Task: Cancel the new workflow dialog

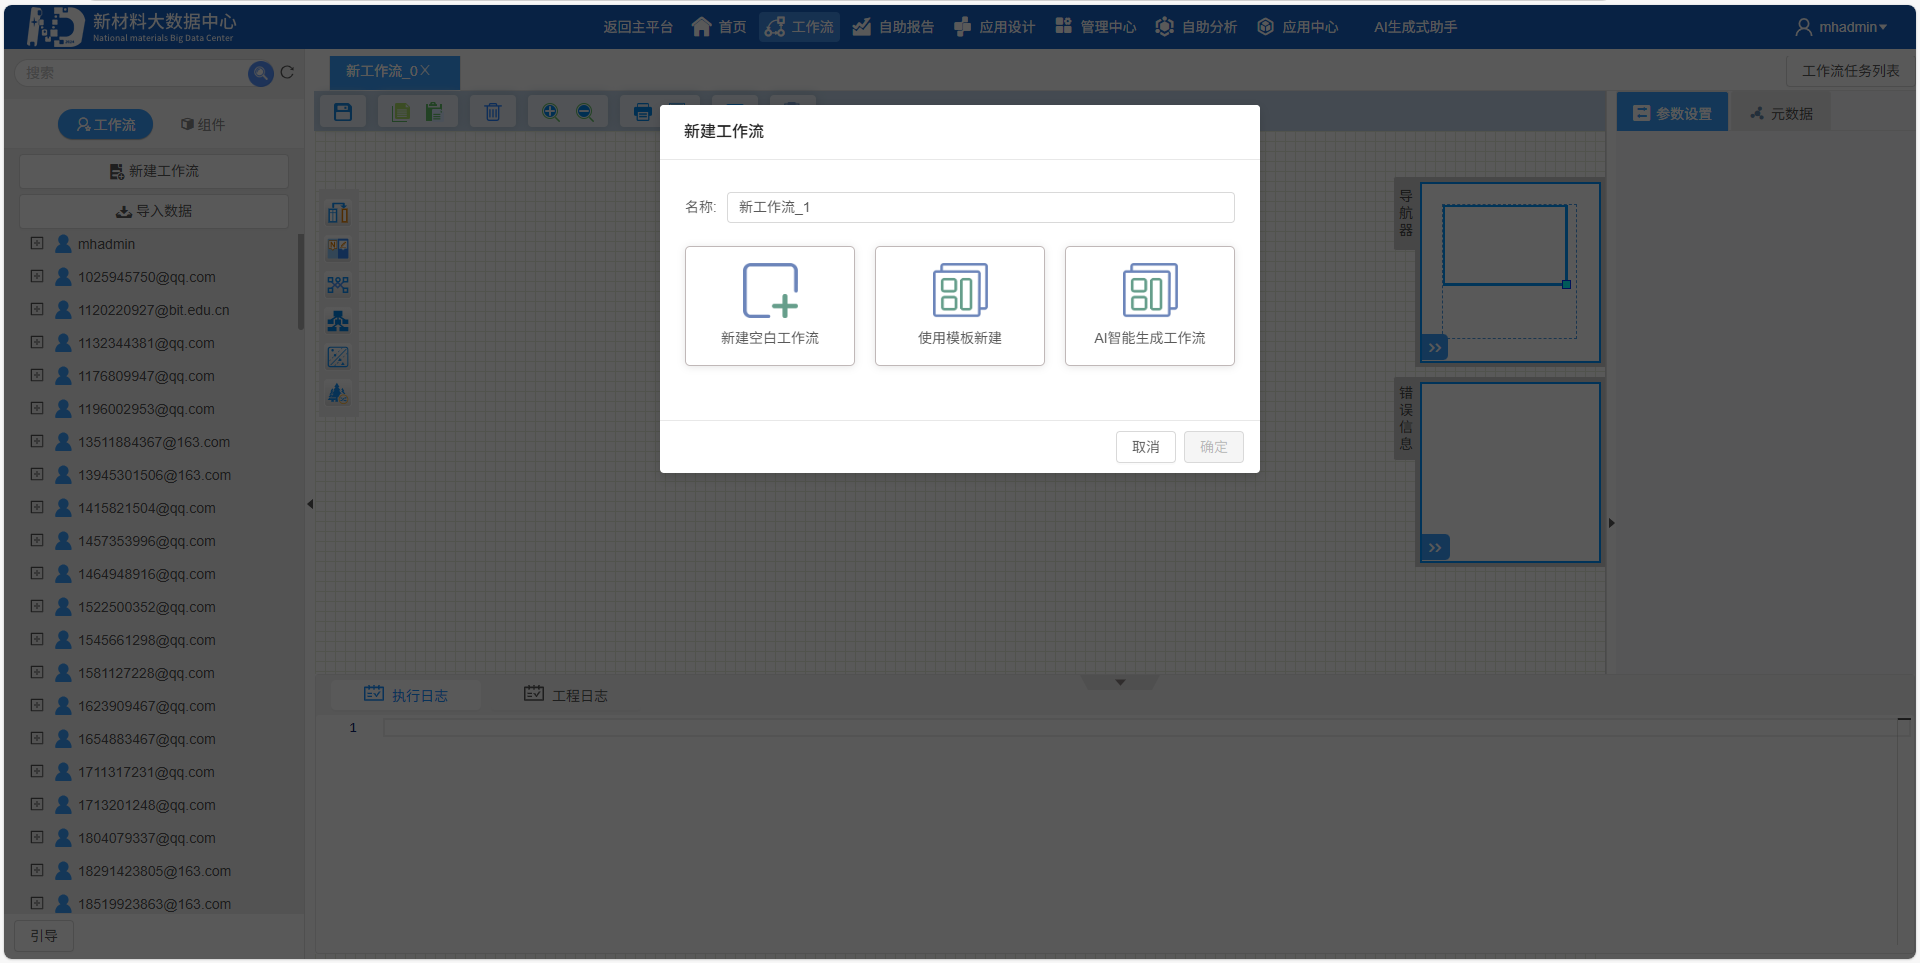Action: [1145, 447]
